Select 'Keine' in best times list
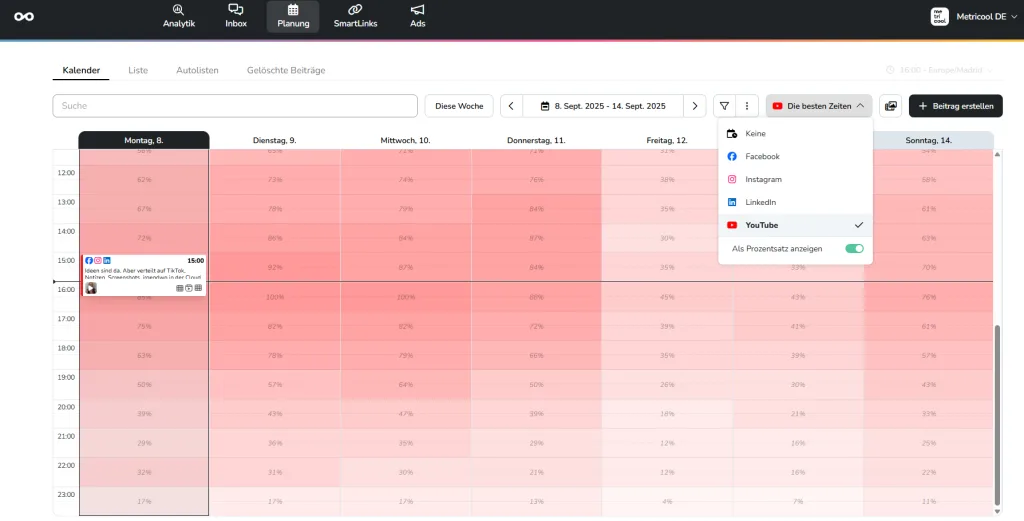The height and width of the screenshot is (521, 1024). tap(756, 133)
